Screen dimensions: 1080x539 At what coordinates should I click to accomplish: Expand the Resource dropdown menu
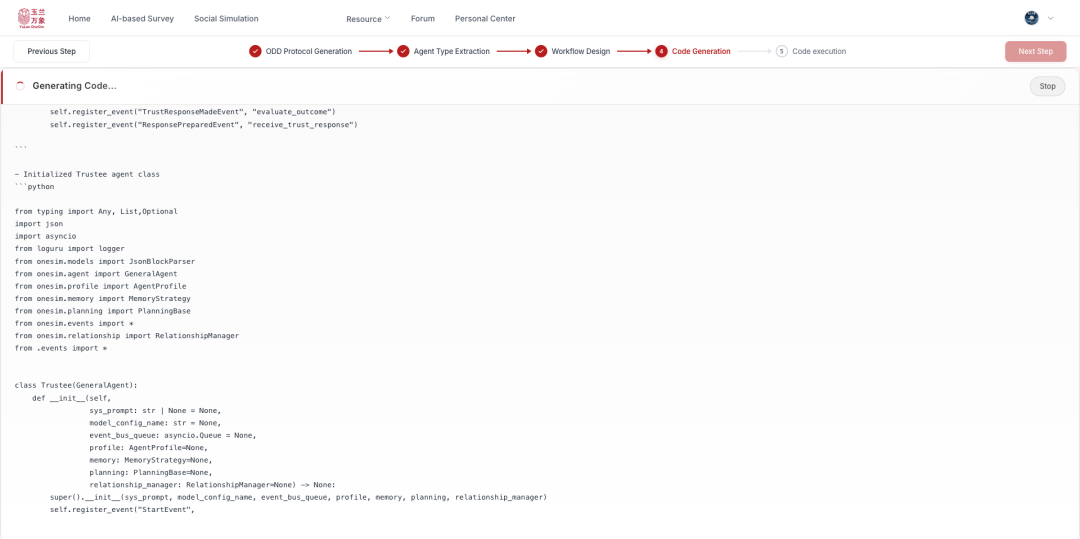pos(368,19)
